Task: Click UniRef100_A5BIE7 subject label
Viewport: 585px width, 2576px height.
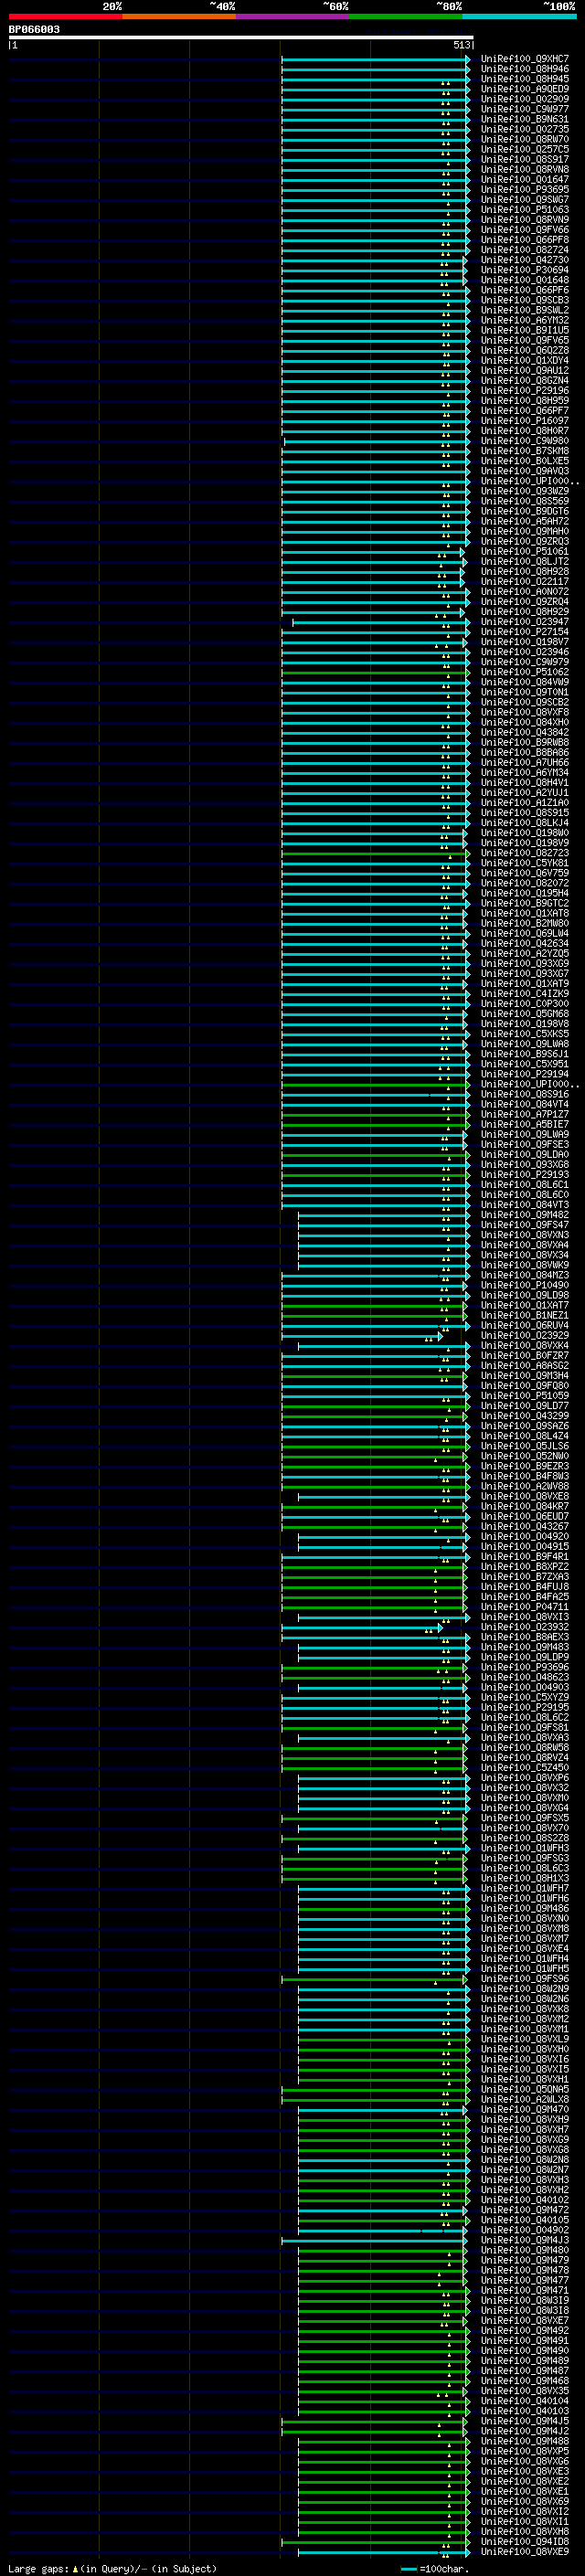Action: 525,1124
